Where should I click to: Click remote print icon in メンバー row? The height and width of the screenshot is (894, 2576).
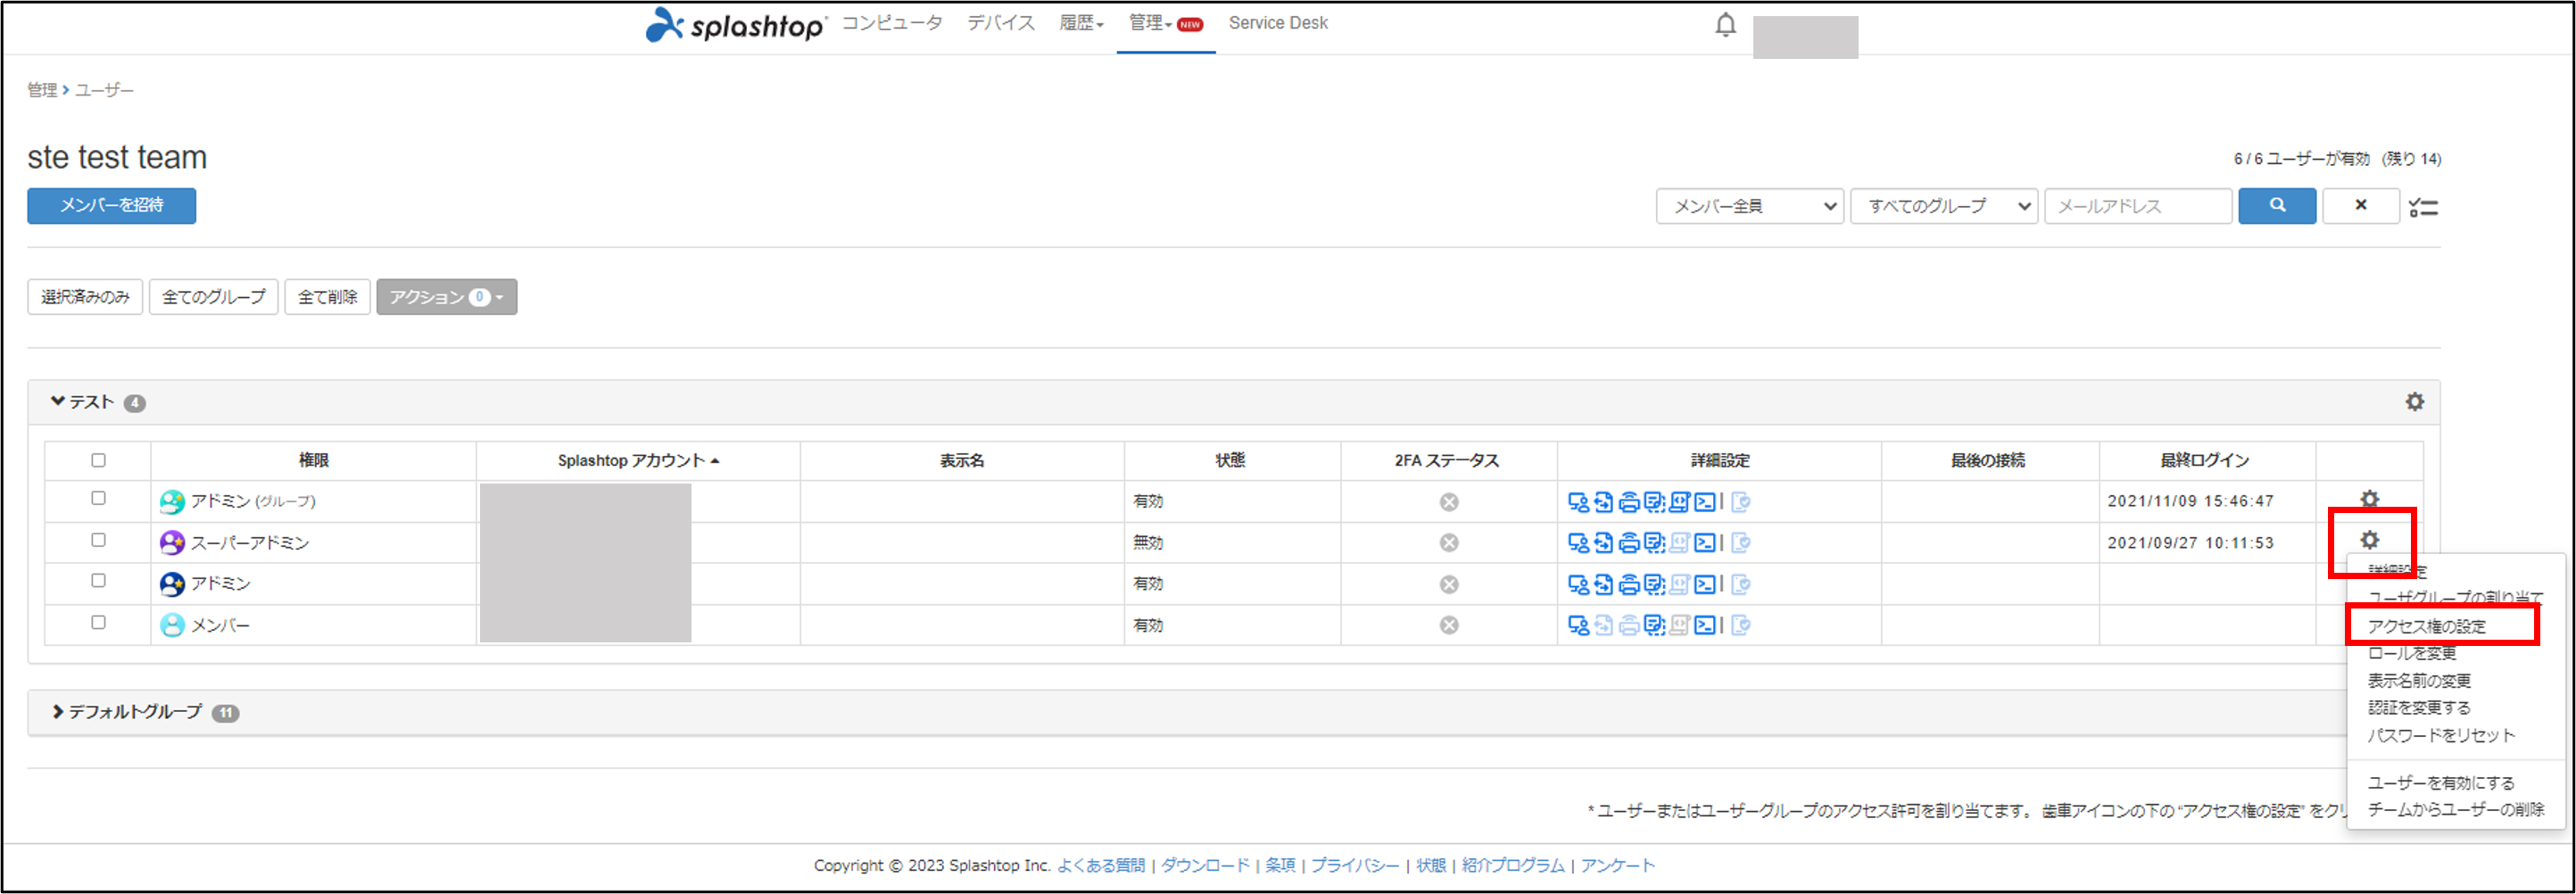click(1629, 625)
